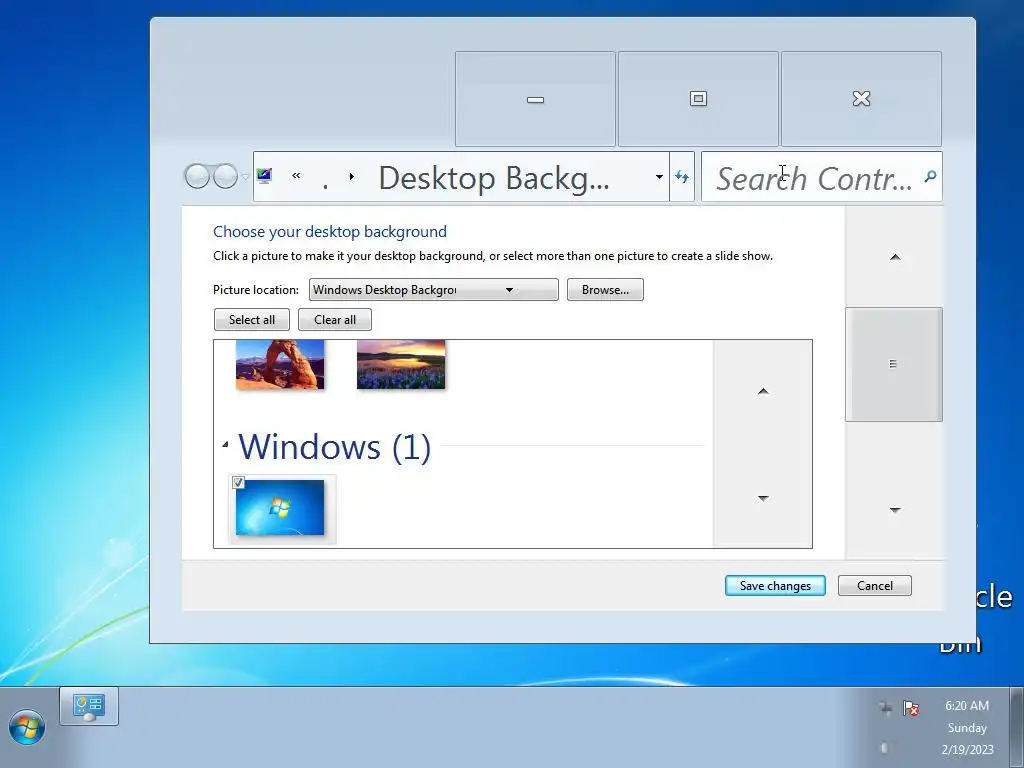Click the Show desktop strip at taskbar end

point(1017,728)
